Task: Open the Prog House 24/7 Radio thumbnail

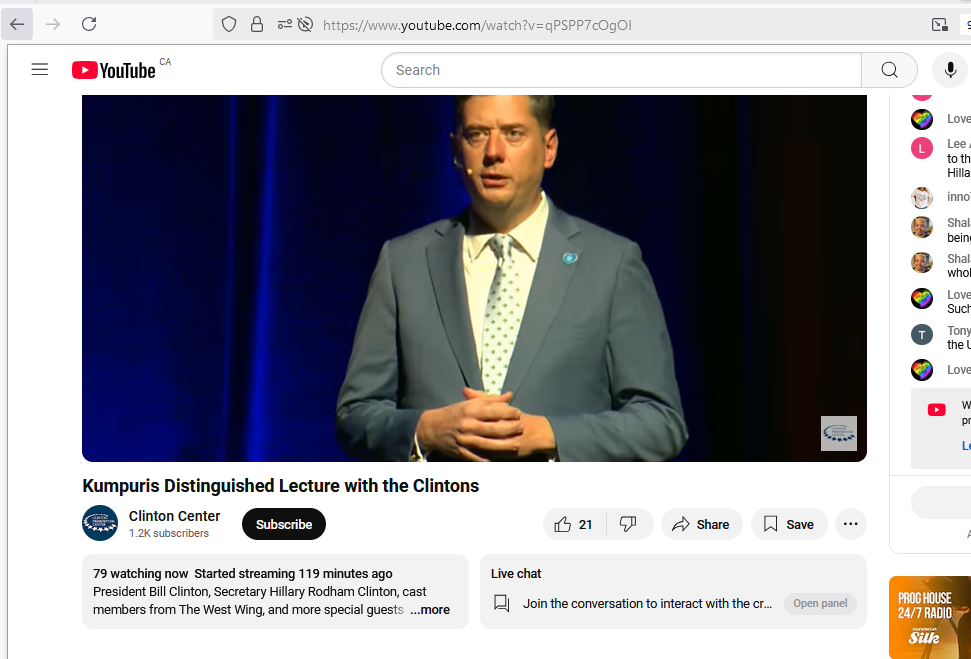Action: (930, 618)
